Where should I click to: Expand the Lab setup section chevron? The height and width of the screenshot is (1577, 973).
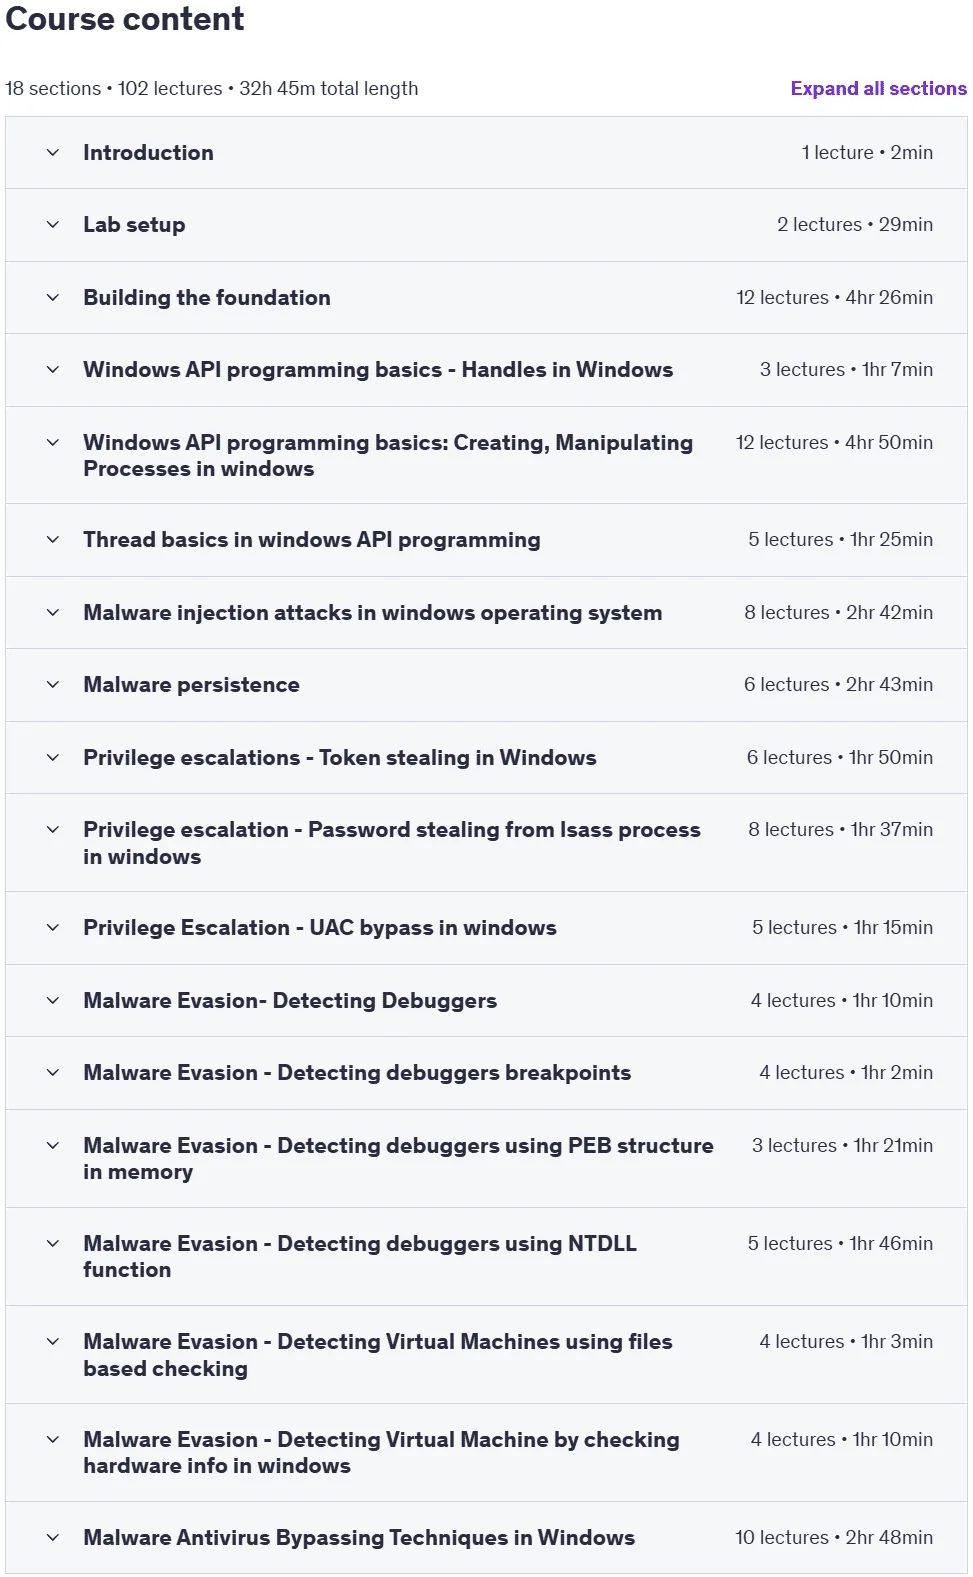[53, 225]
